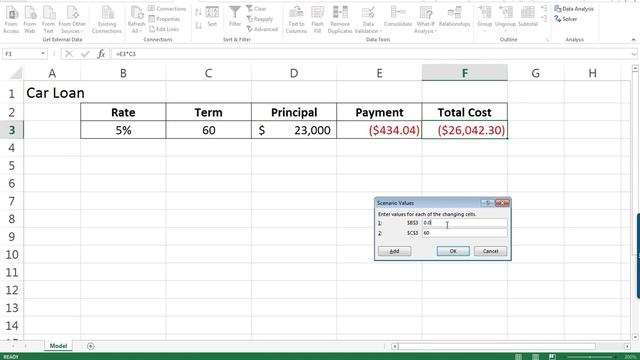Click the Car Loan title cell
Image resolution: width=640 pixels, height=360 pixels.
click(x=52, y=93)
